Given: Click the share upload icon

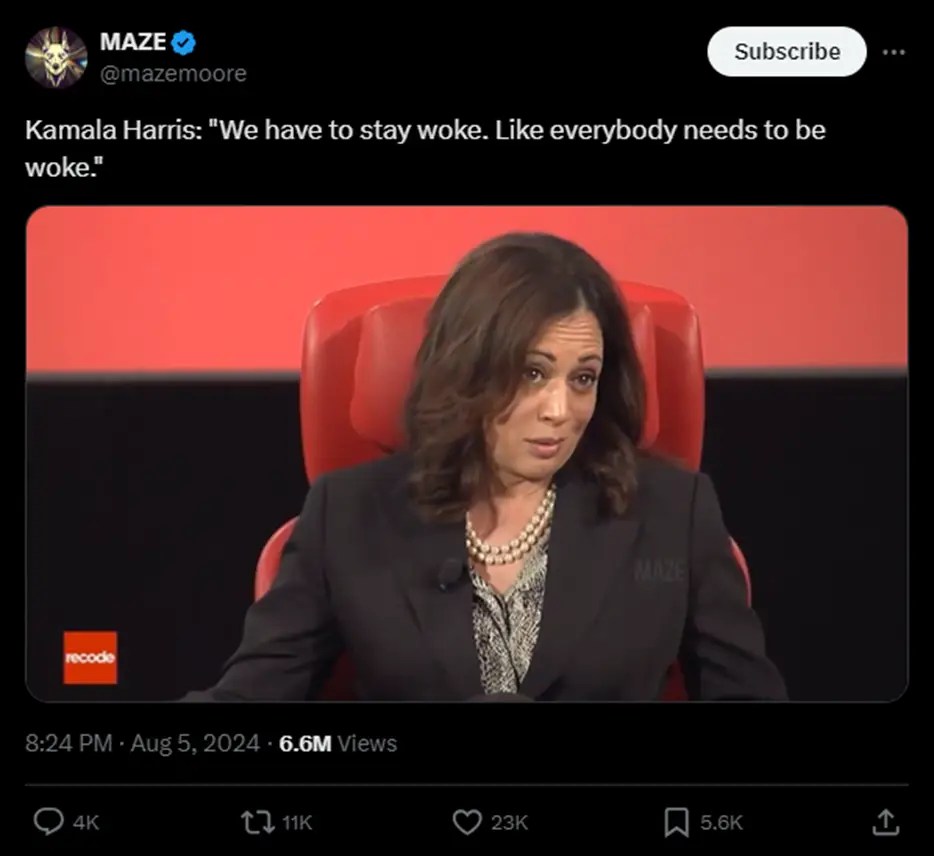Looking at the screenshot, I should coord(886,822).
